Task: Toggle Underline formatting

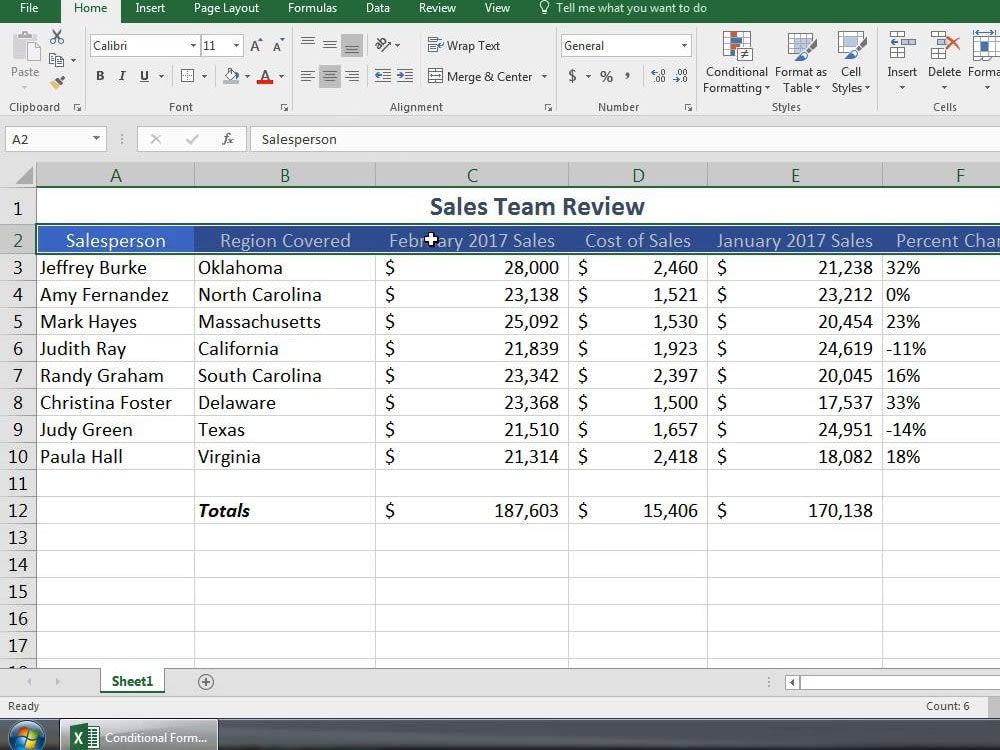Action: tap(144, 76)
